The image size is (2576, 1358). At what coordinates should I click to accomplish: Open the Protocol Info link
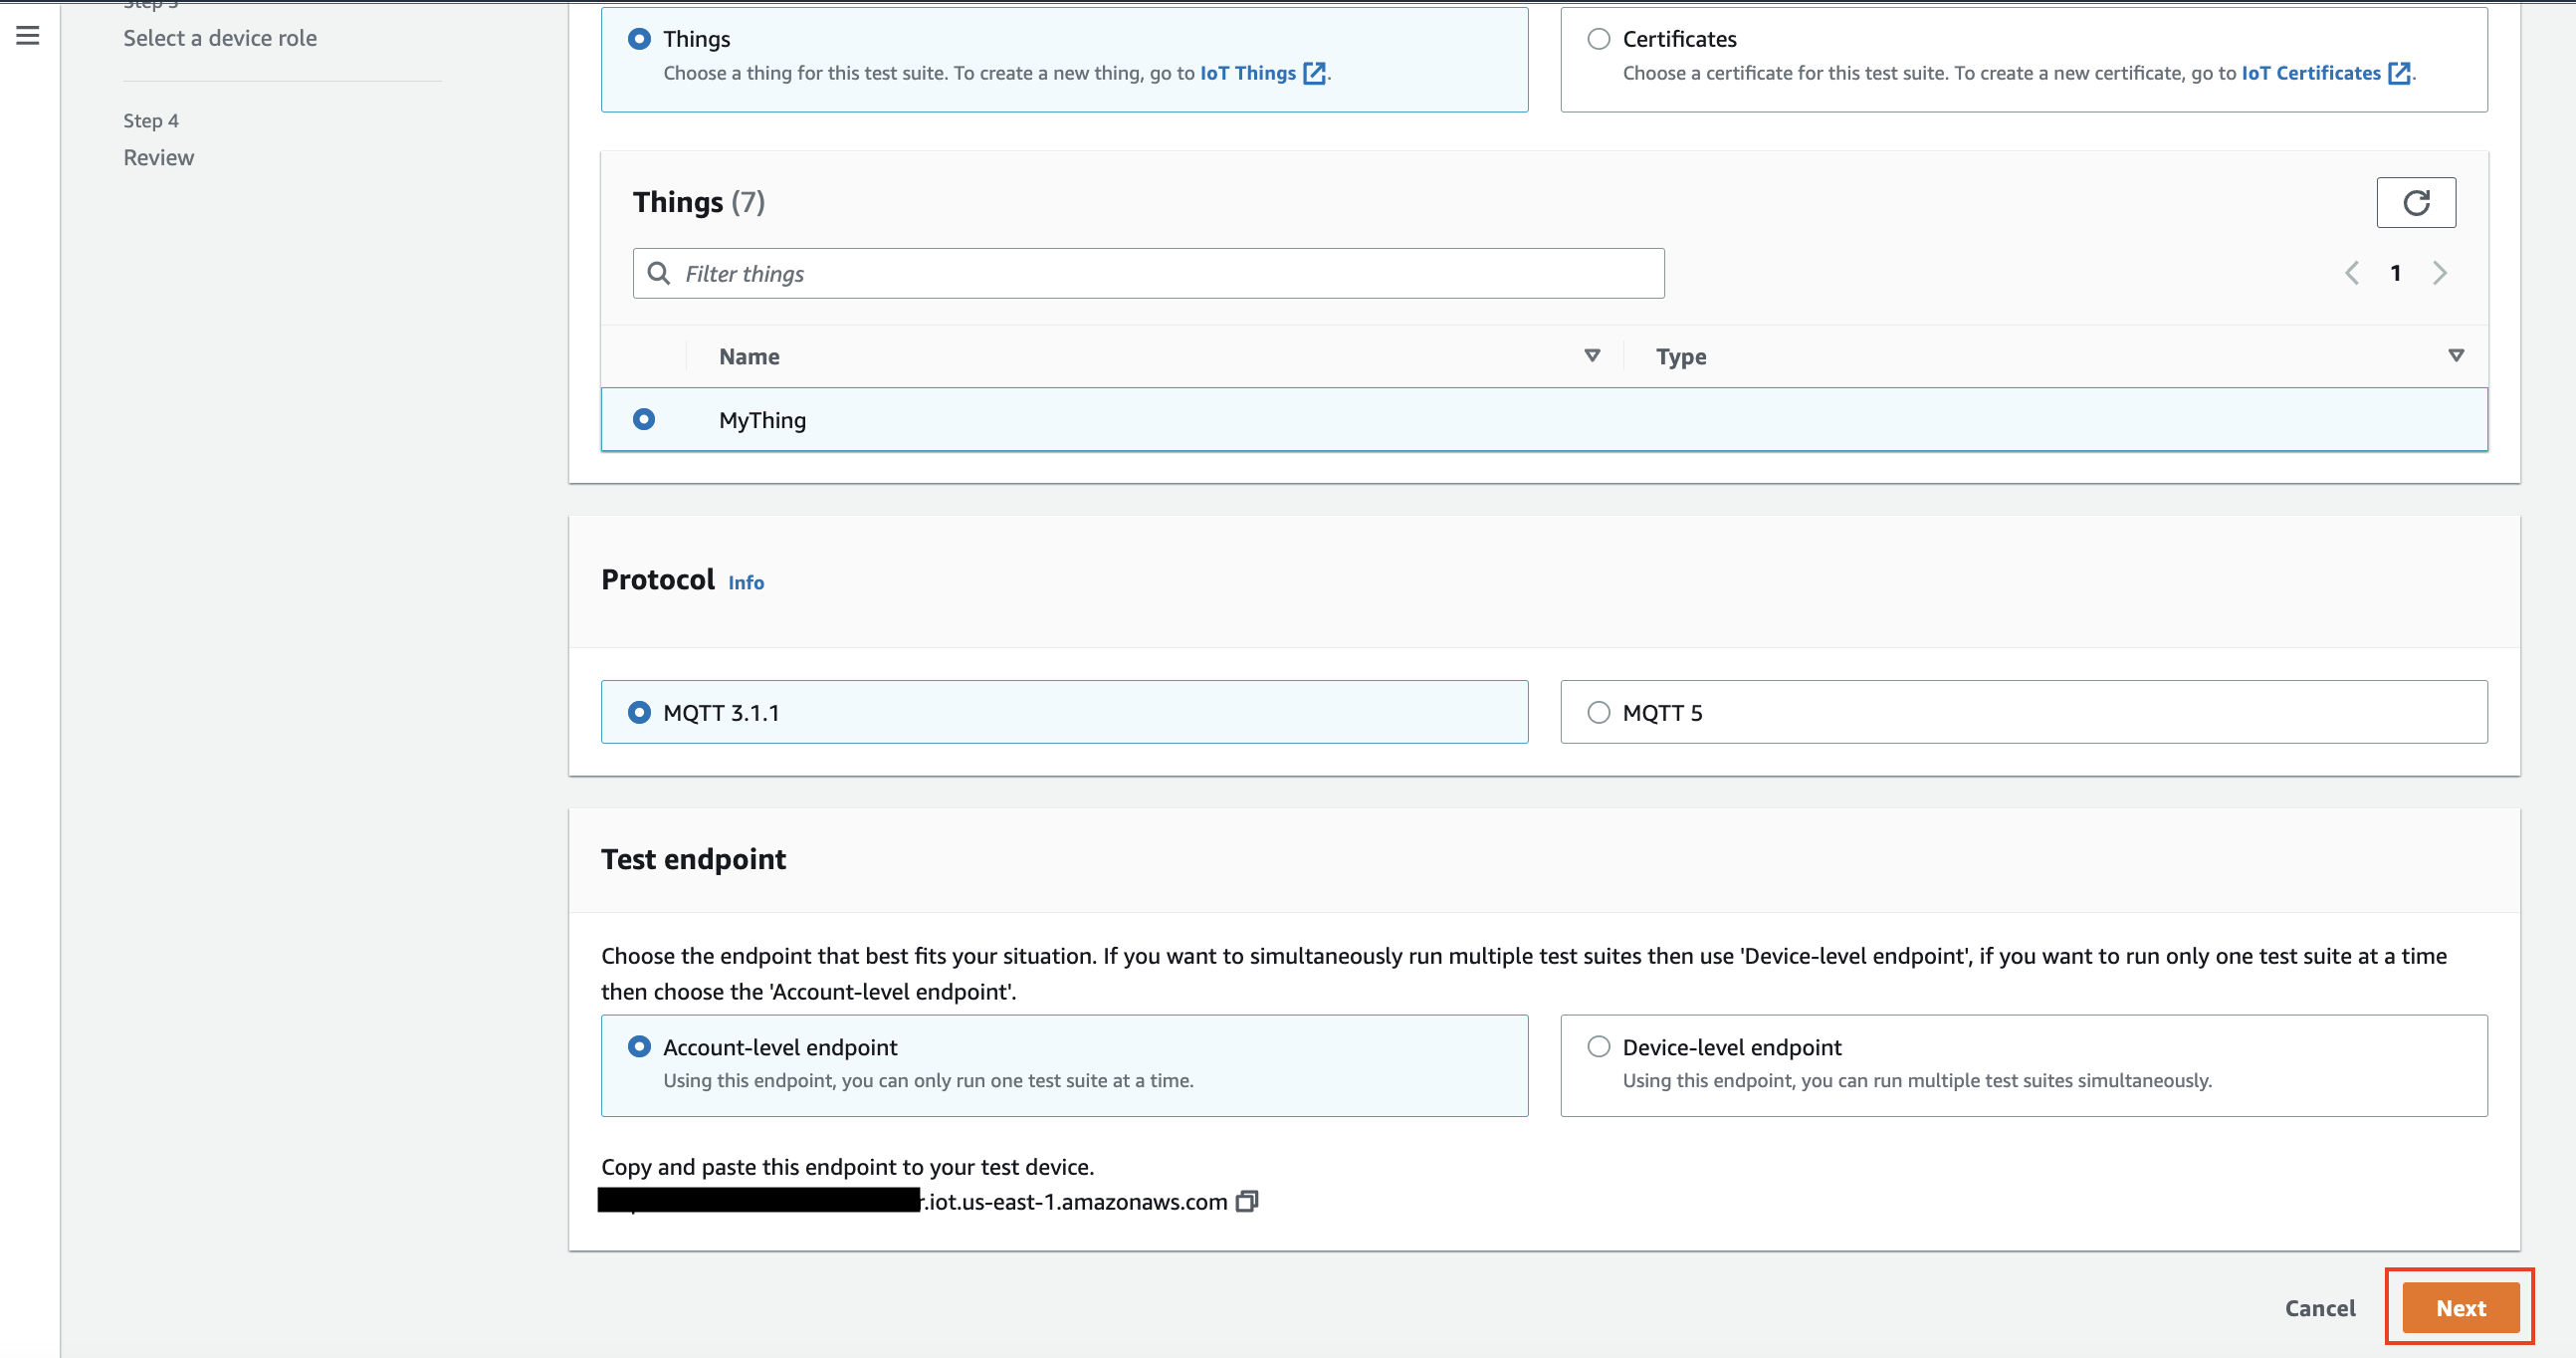(745, 582)
